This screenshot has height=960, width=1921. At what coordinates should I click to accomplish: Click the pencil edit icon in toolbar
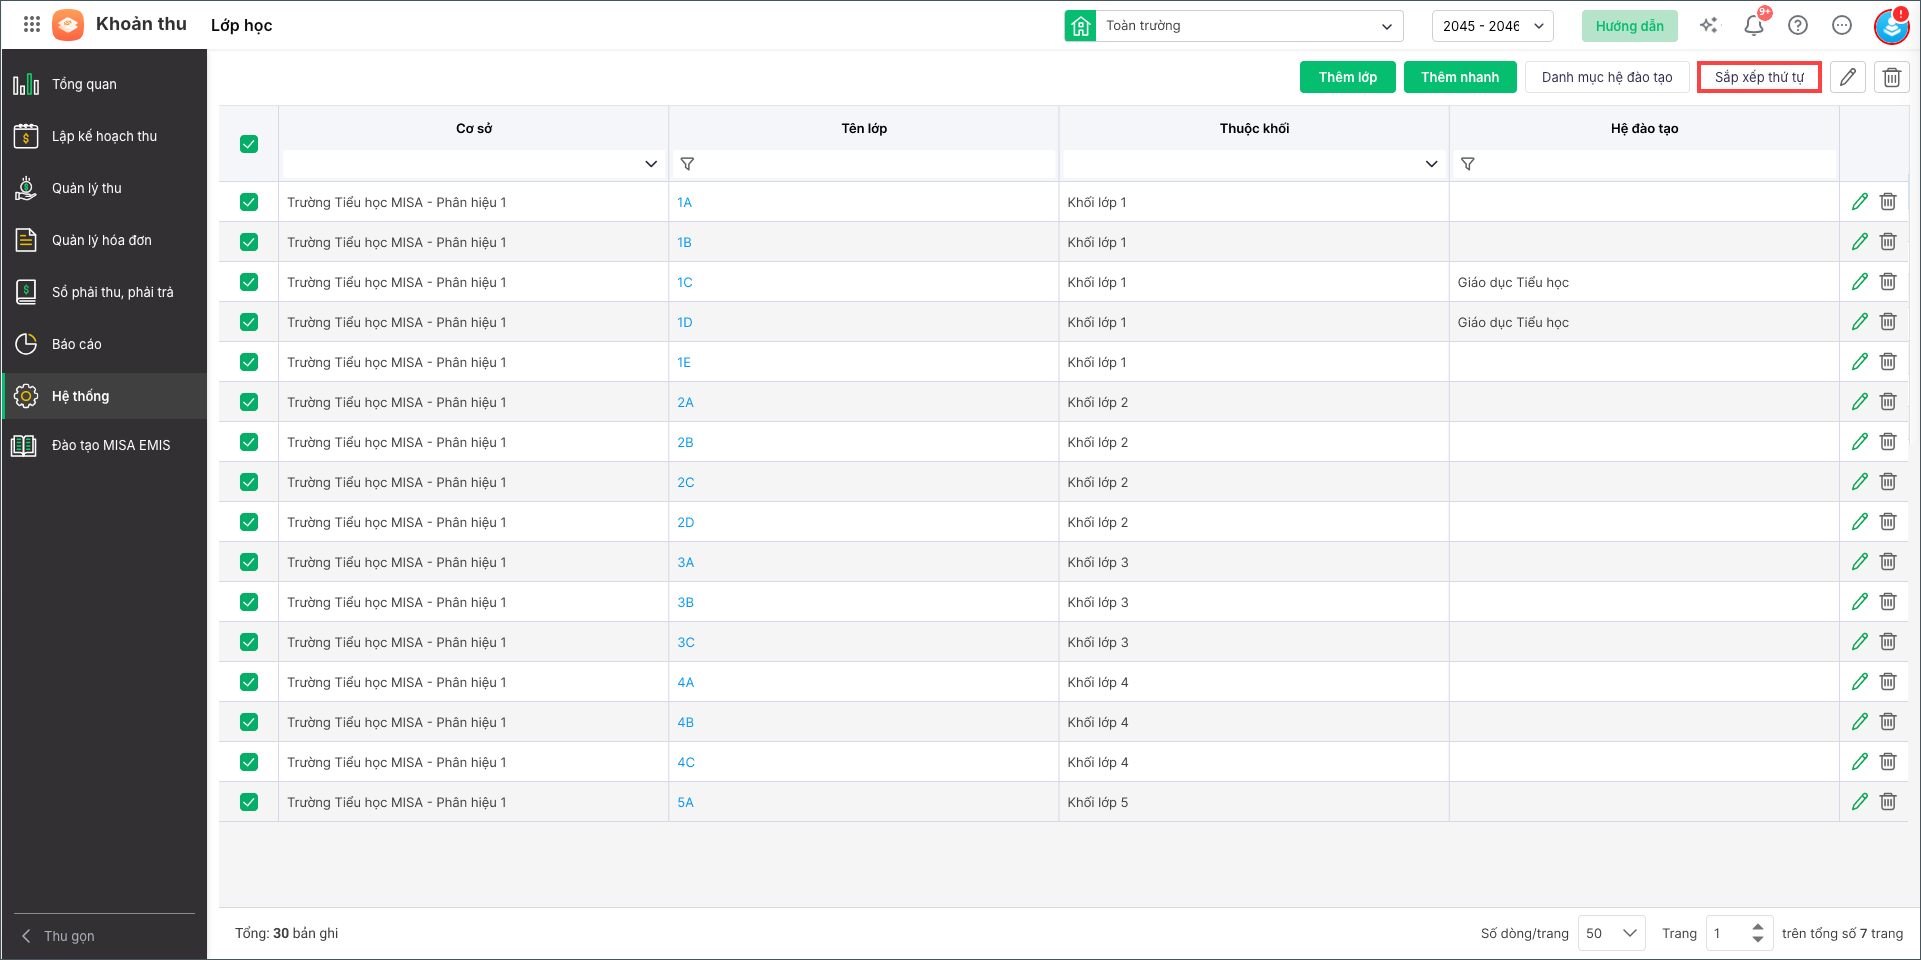click(1848, 77)
